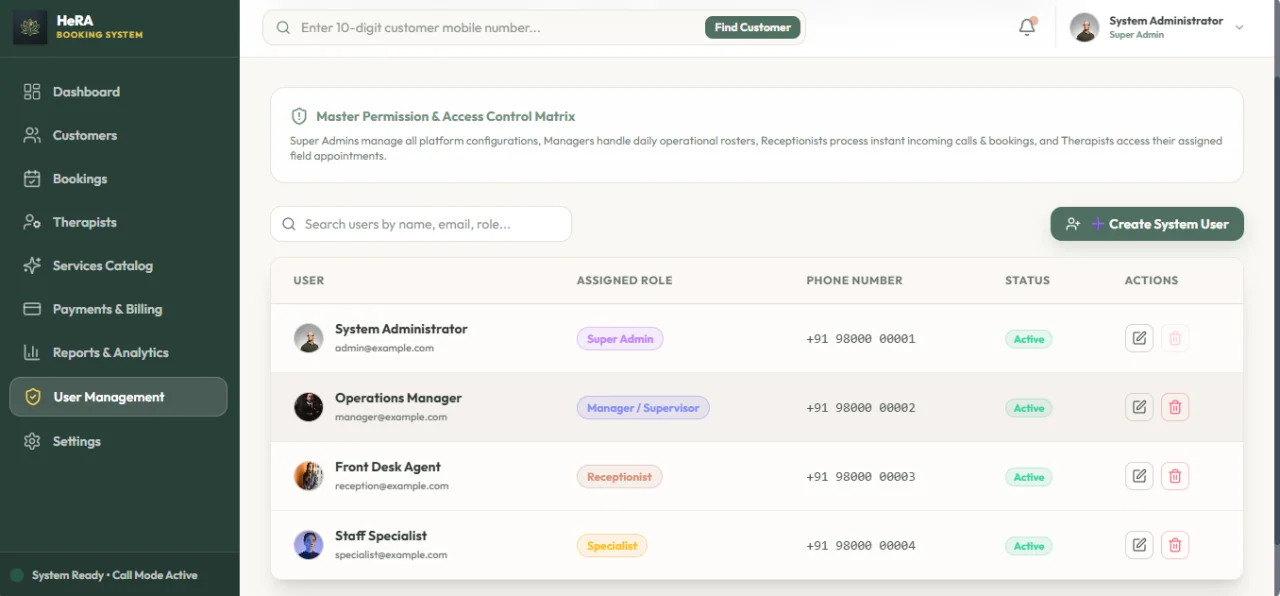
Task: Click the magnifier icon in the user search
Action: pos(289,224)
